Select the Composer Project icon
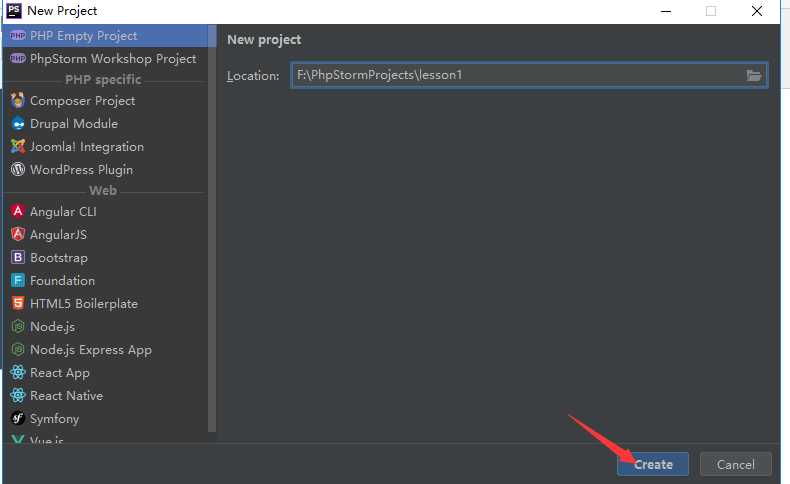This screenshot has height=484, width=790. 18,100
